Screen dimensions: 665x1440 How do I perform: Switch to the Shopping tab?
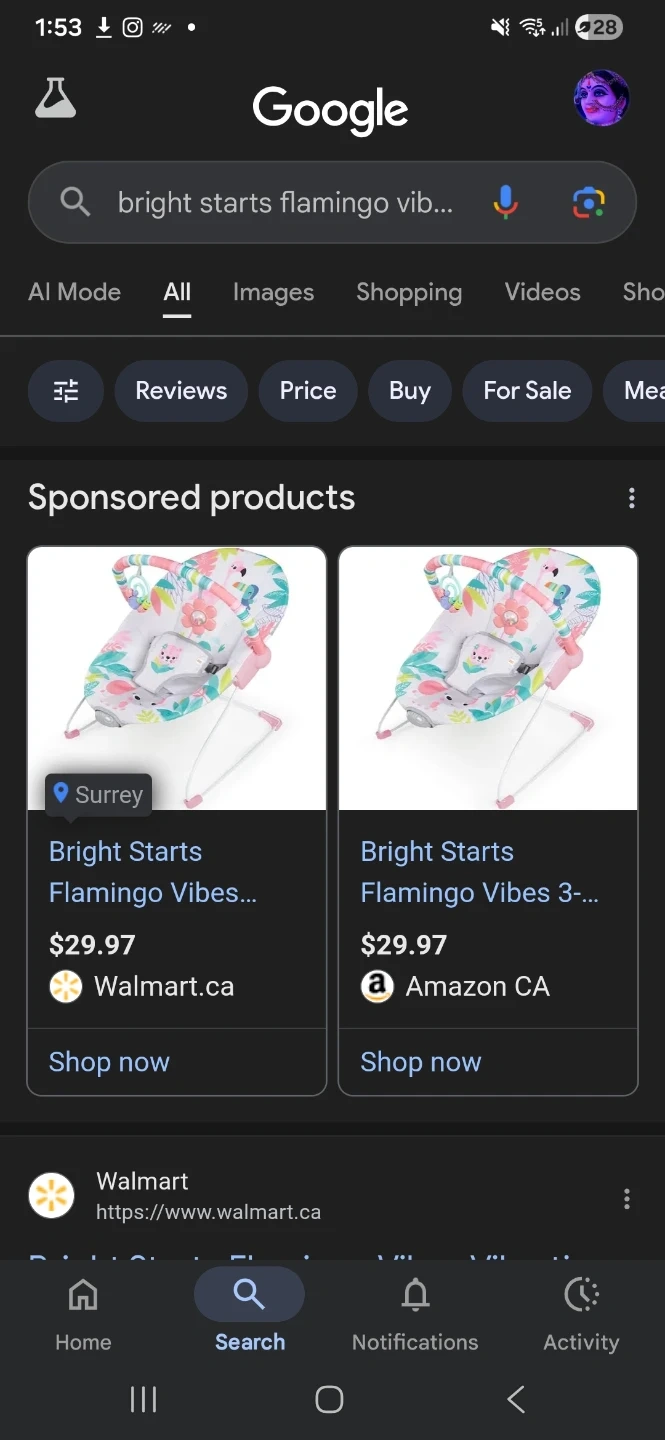[409, 292]
